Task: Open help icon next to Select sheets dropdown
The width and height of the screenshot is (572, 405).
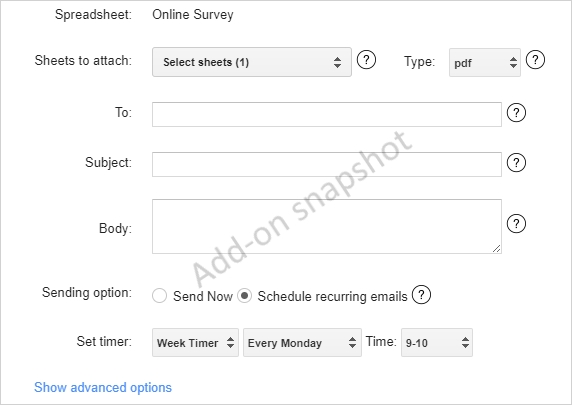Action: pos(366,59)
